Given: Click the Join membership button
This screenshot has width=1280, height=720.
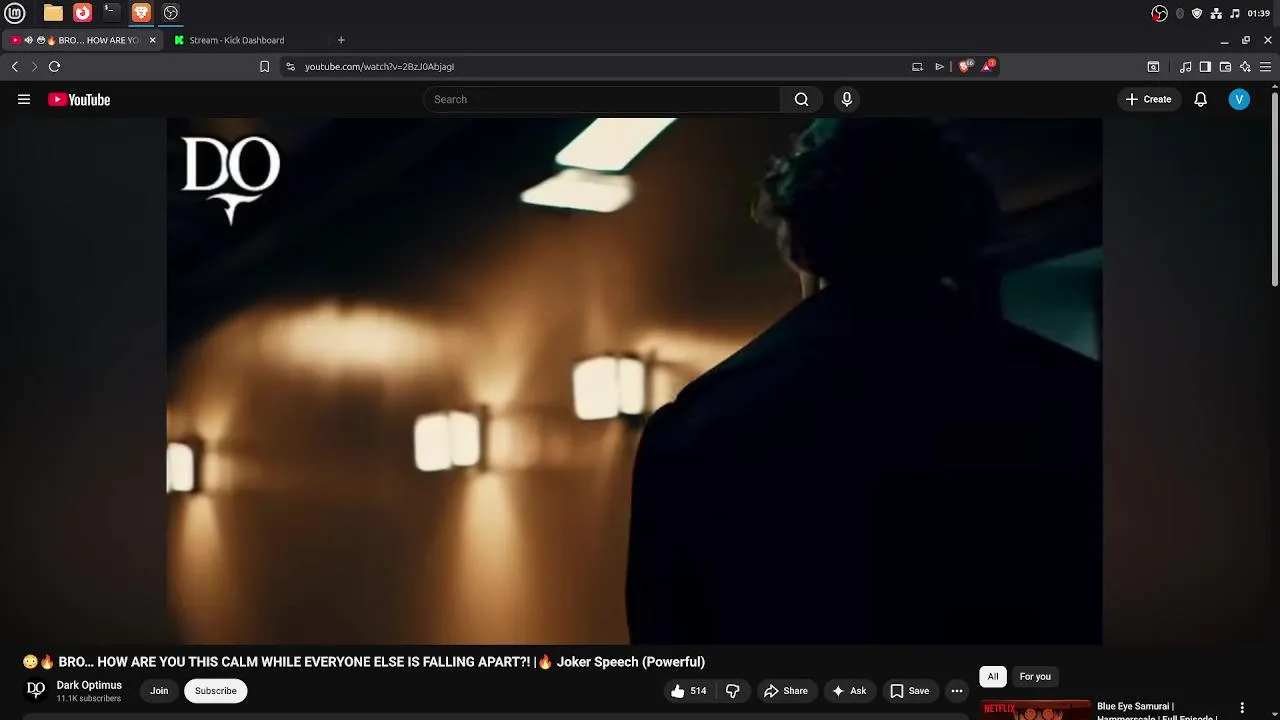Looking at the screenshot, I should click(x=159, y=691).
